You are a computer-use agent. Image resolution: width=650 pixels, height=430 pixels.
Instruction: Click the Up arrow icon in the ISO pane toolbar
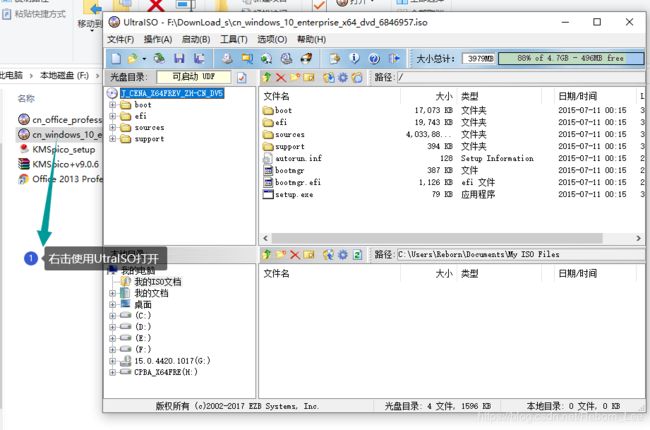(267, 77)
